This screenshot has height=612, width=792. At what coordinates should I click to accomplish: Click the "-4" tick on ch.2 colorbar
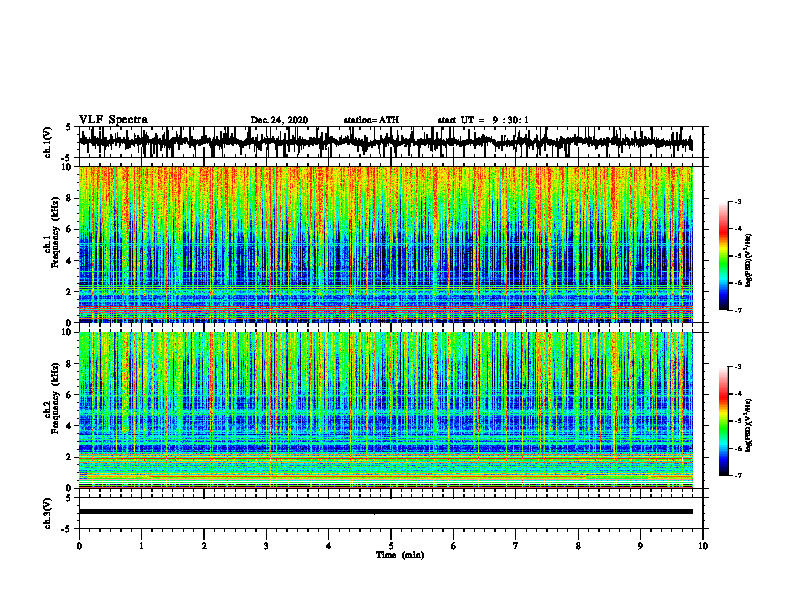[738, 394]
